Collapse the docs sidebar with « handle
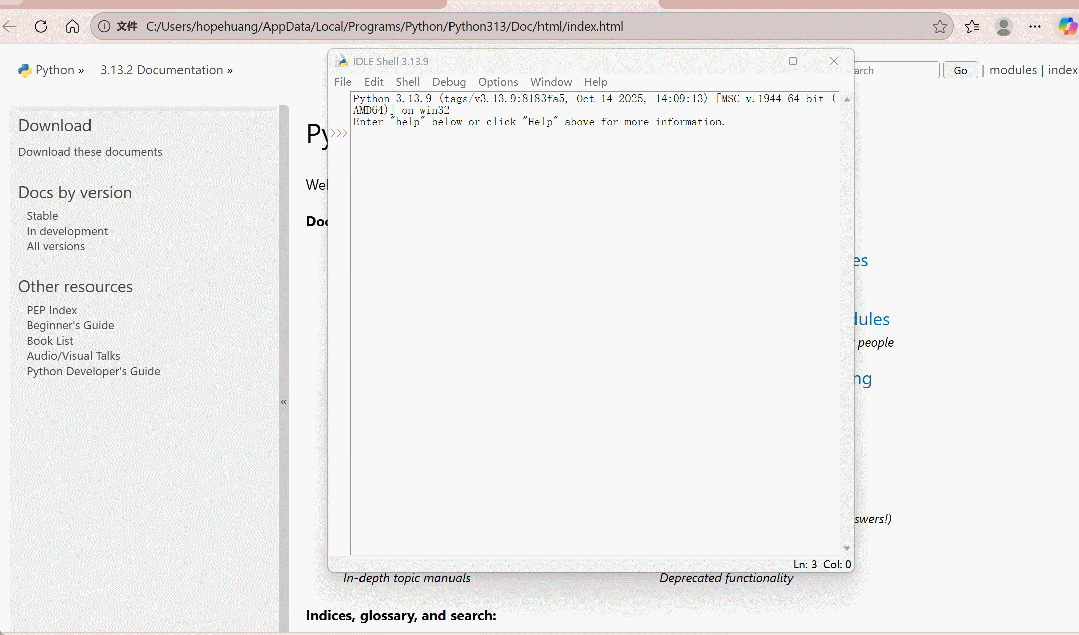 (x=284, y=402)
